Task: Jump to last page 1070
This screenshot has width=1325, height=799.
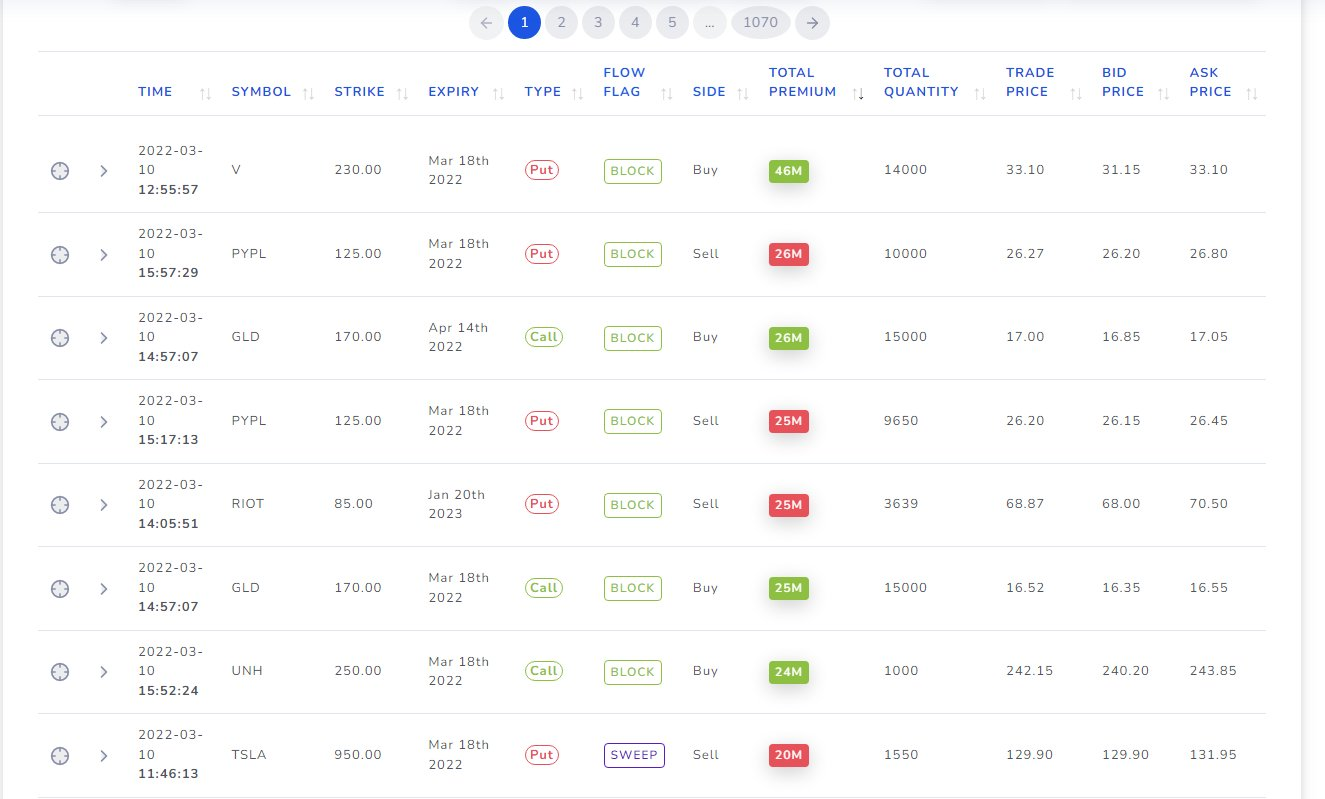Action: (x=761, y=22)
